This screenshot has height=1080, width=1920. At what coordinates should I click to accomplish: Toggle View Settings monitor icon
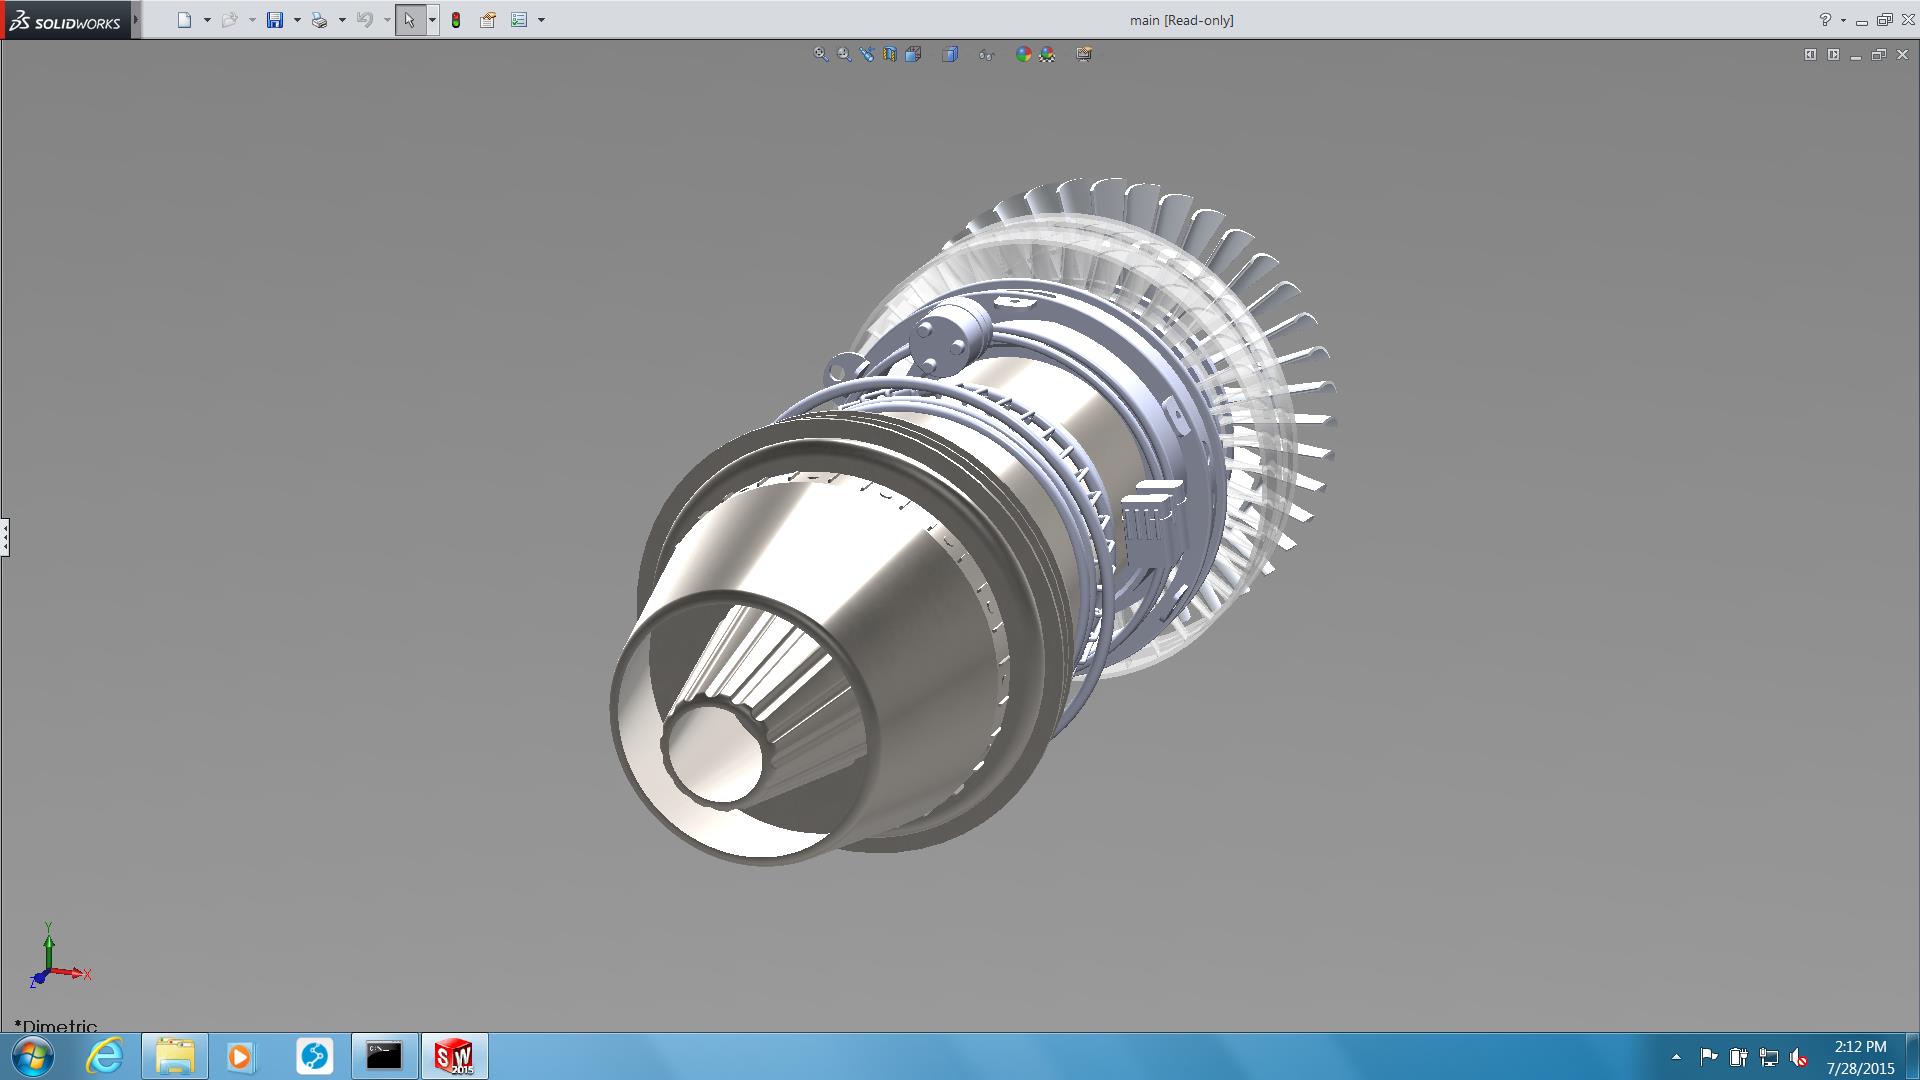click(x=1084, y=55)
